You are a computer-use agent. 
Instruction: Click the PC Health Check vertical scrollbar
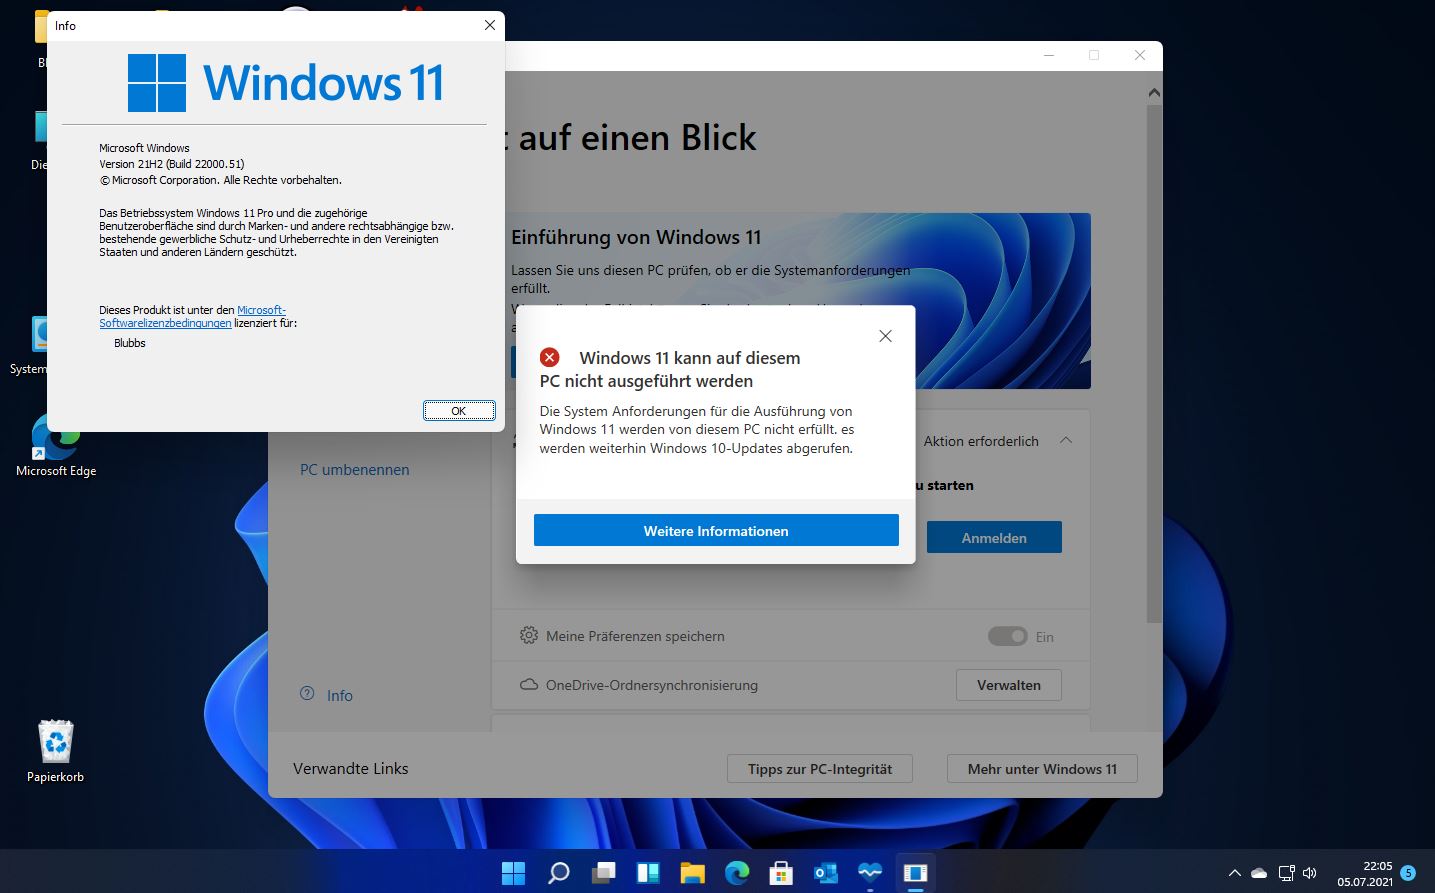pos(1154,362)
